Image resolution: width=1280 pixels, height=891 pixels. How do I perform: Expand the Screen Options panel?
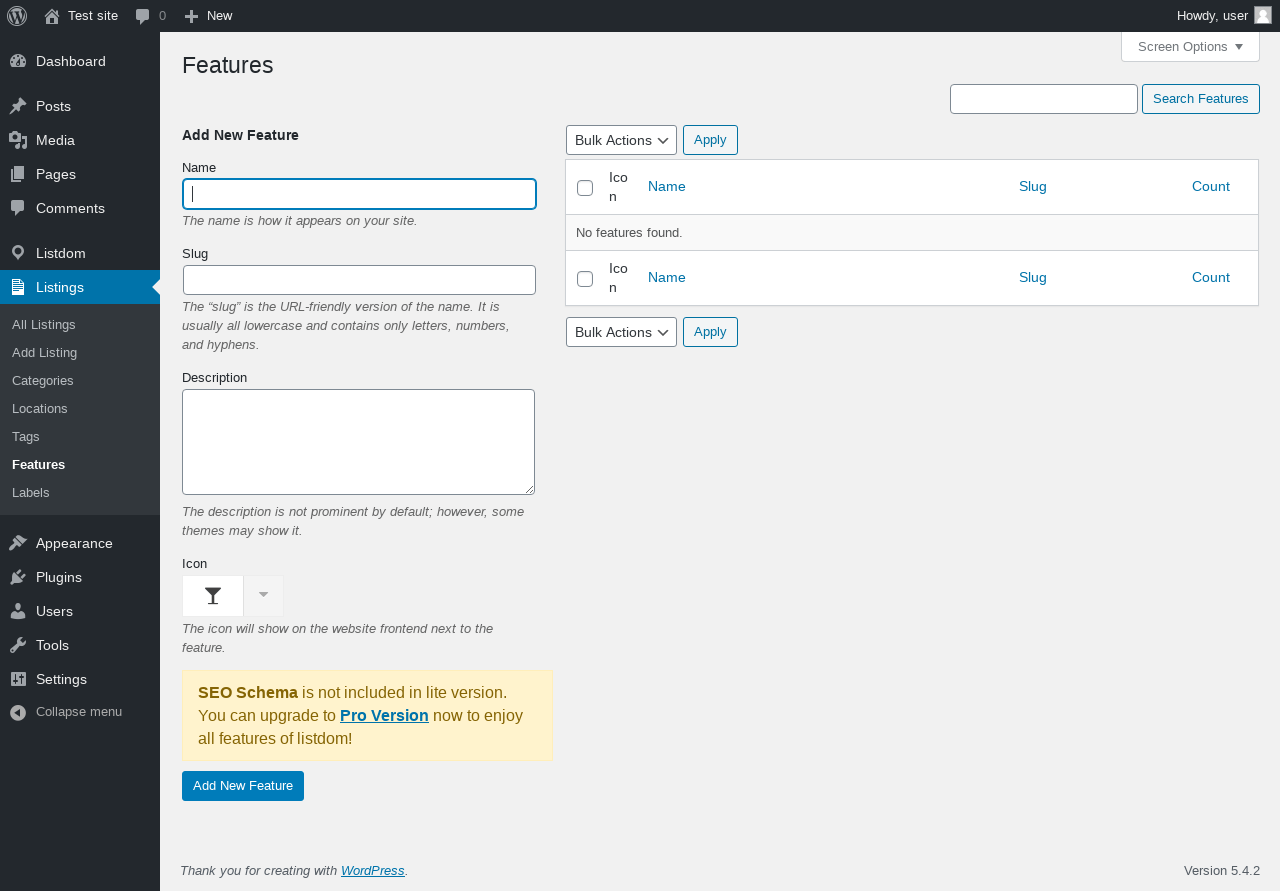tap(1190, 47)
